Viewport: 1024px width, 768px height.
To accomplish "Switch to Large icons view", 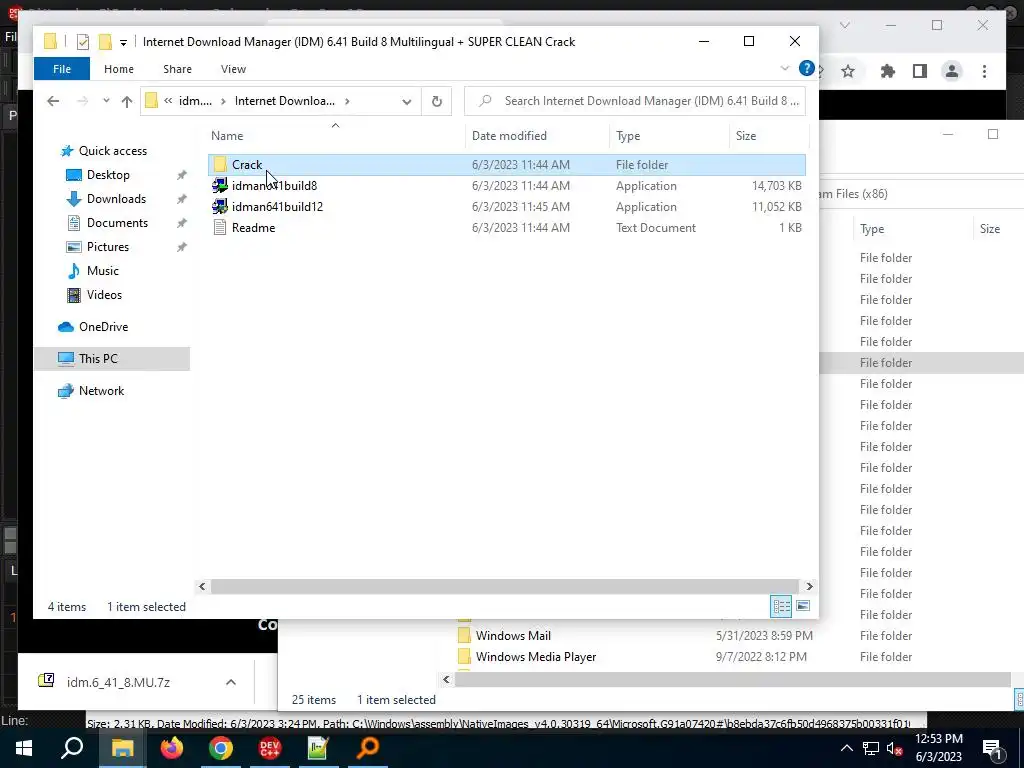I will (x=803, y=607).
